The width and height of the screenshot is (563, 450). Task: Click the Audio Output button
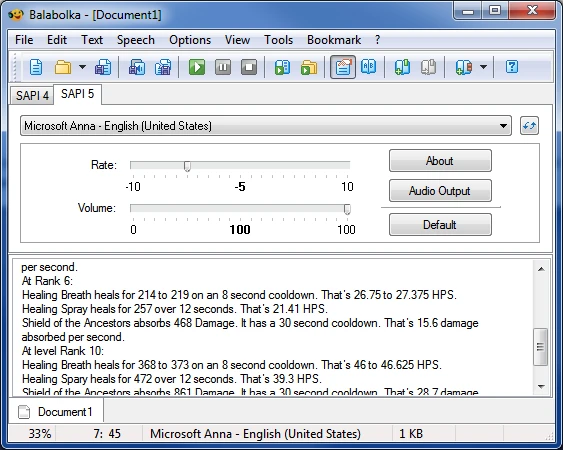pyautogui.click(x=440, y=191)
